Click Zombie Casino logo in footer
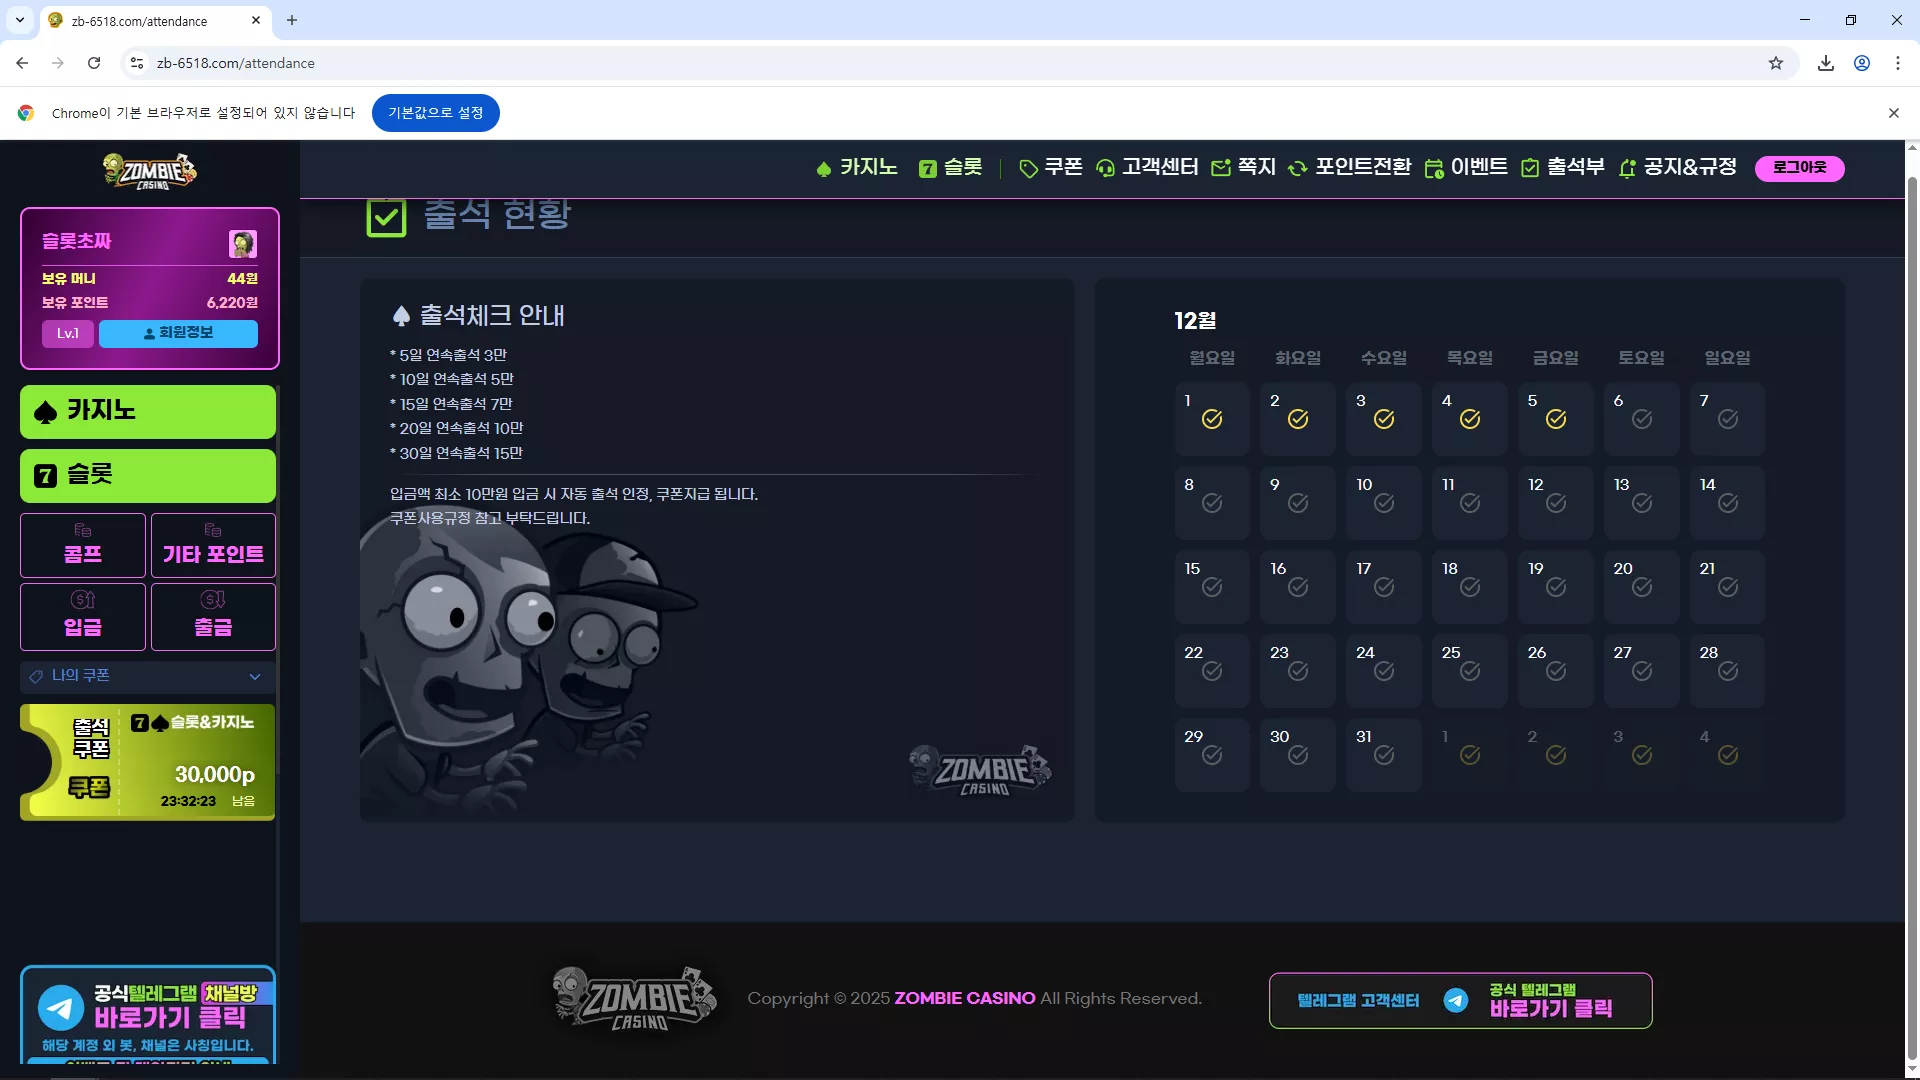Image resolution: width=1920 pixels, height=1080 pixels. tap(635, 998)
